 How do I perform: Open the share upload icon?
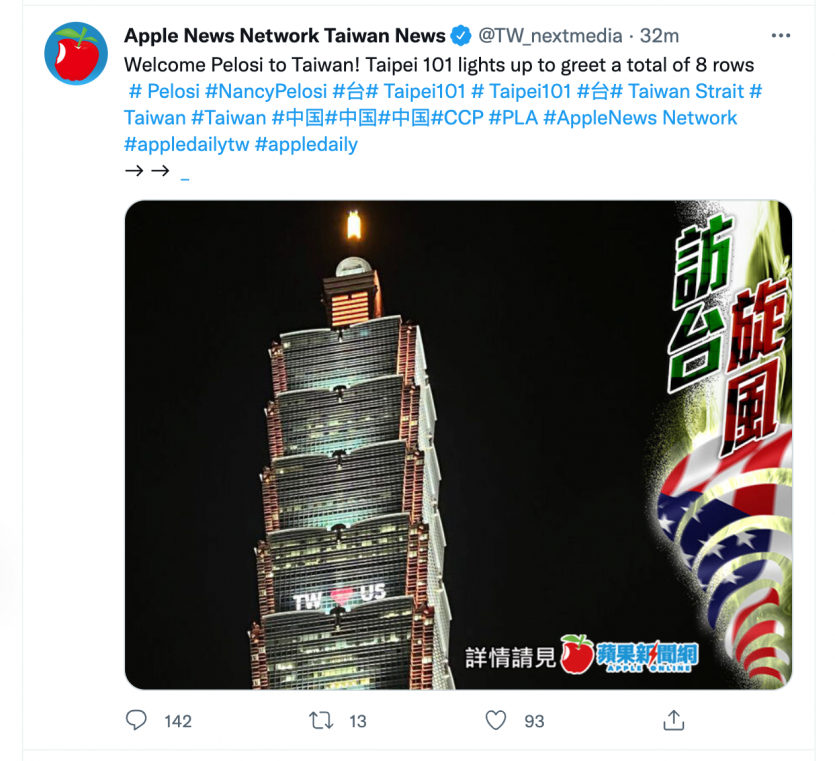pyautogui.click(x=674, y=720)
